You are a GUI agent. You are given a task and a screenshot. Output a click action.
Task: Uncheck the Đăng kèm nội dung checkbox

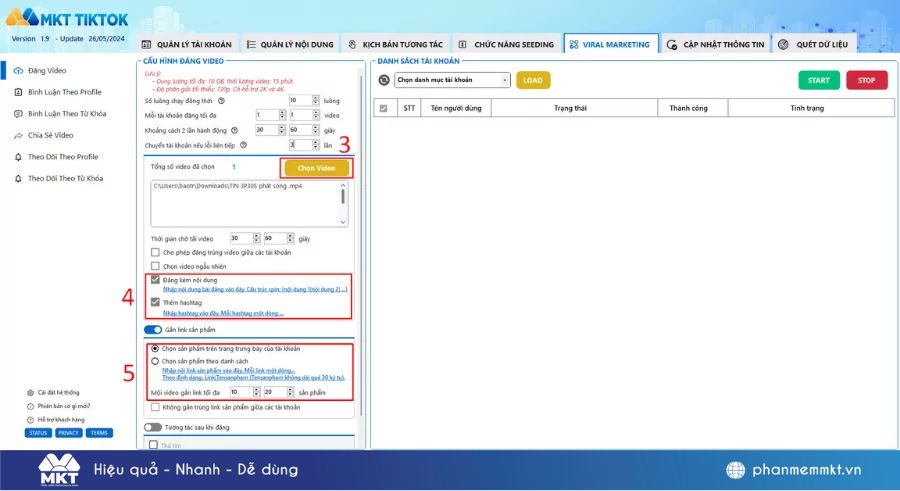[x=155, y=280]
